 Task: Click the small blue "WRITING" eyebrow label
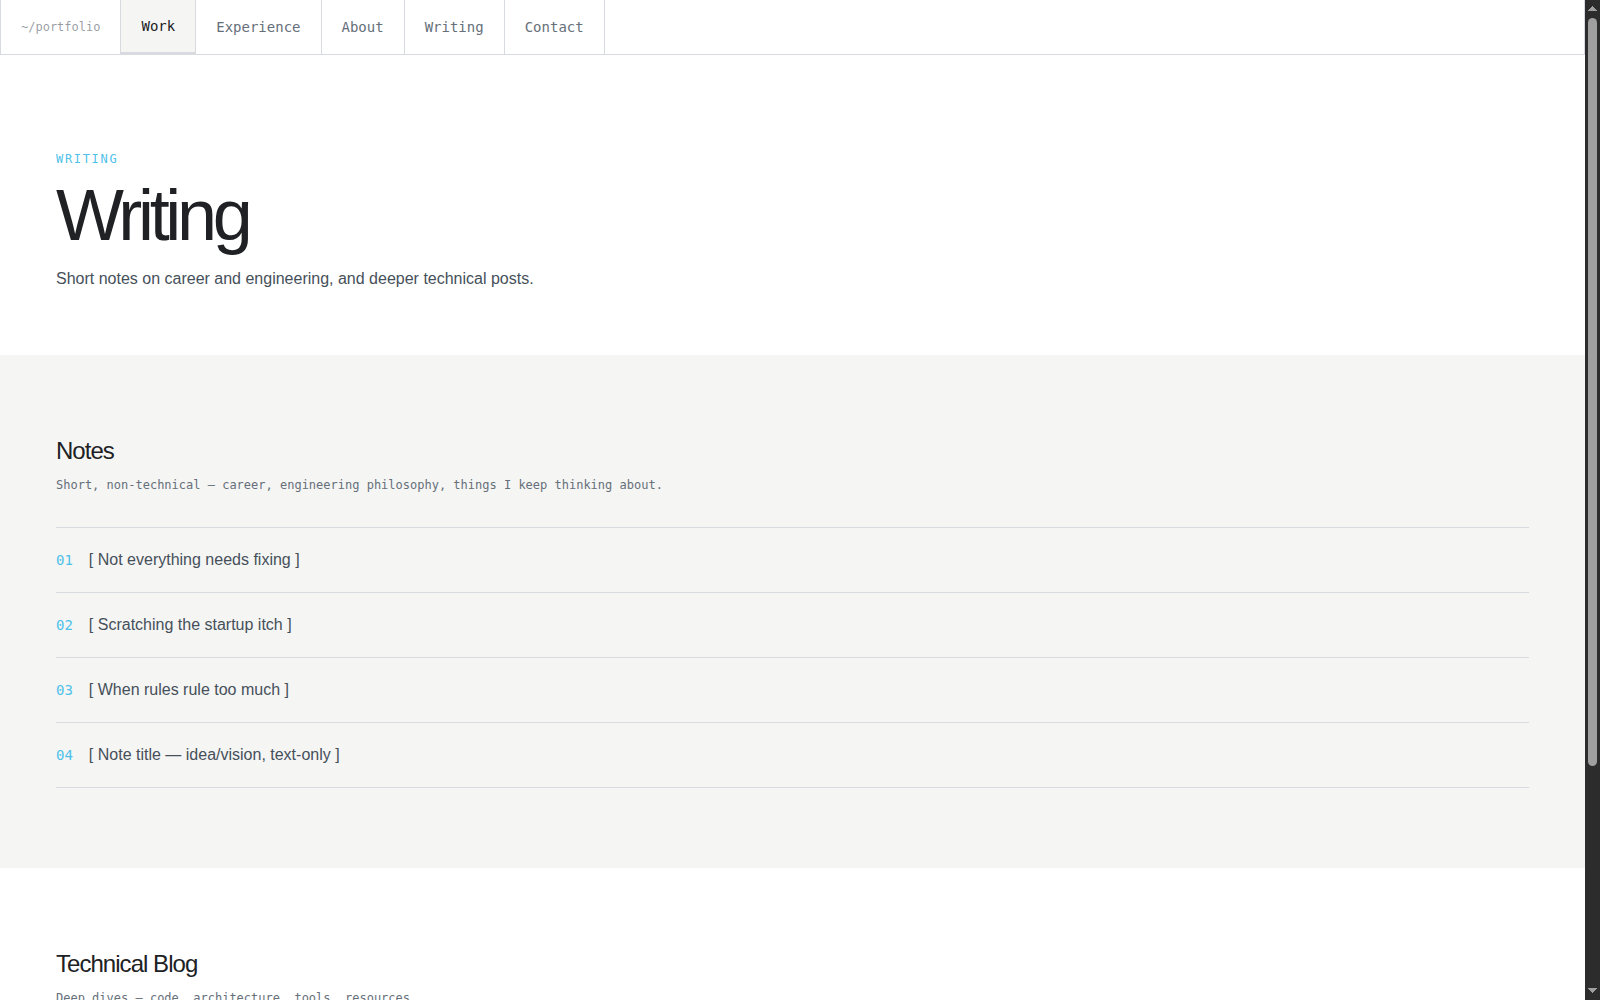tap(87, 159)
